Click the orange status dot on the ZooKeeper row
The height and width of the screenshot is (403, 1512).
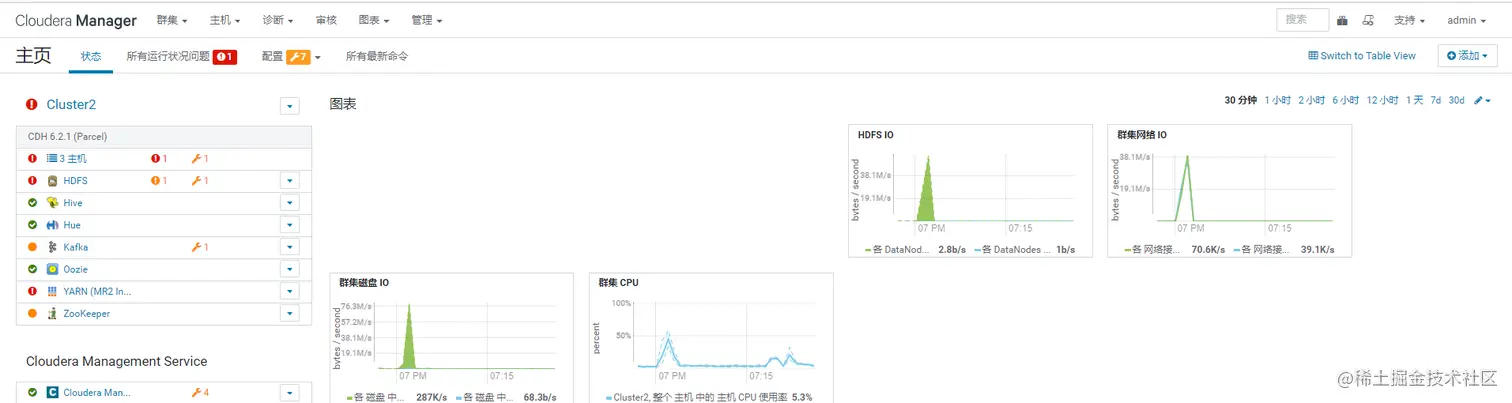(32, 313)
